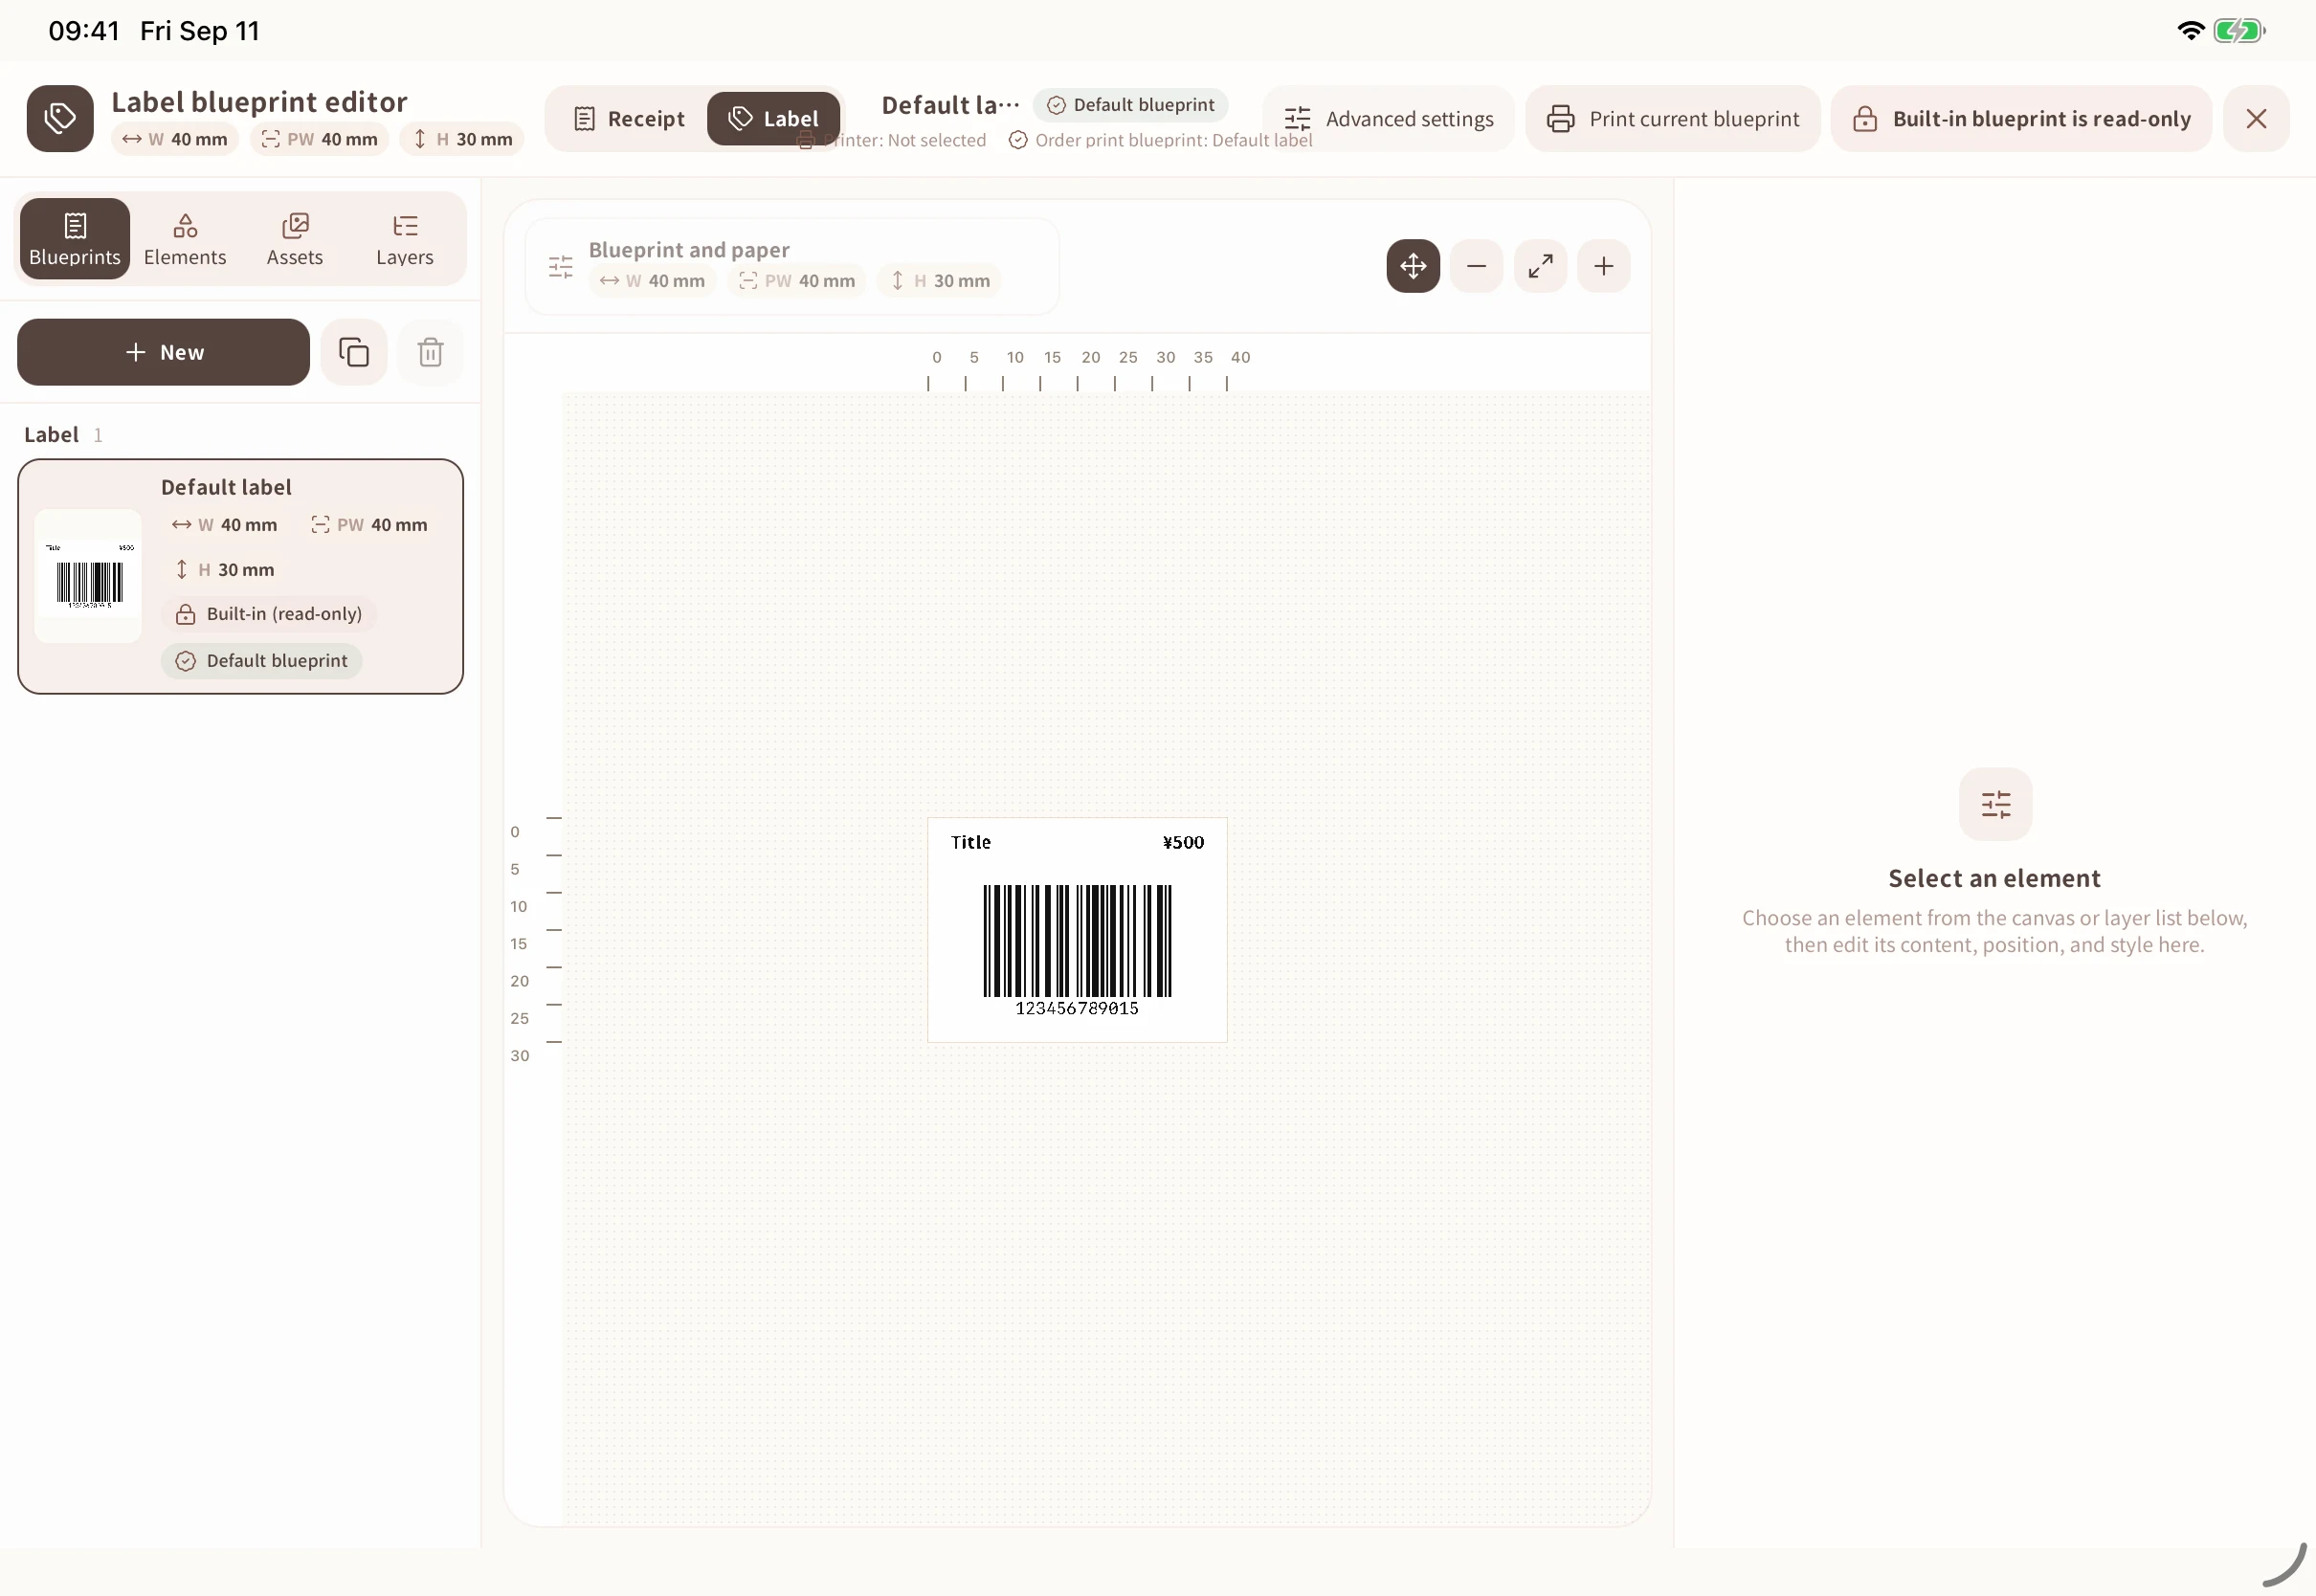The image size is (2316, 1596).
Task: Open the Blueprints tab
Action: (x=75, y=239)
